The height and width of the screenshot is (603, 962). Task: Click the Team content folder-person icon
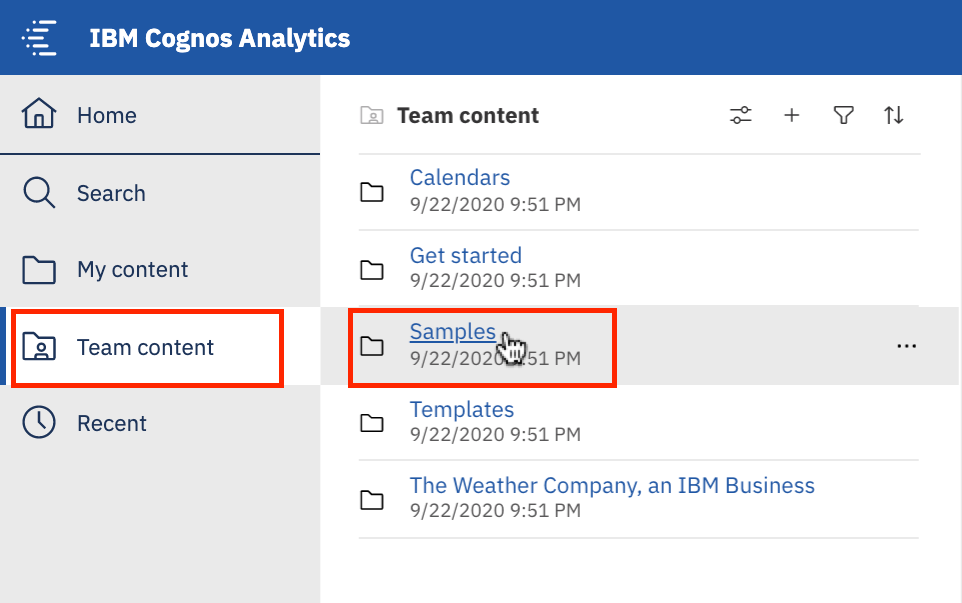(x=39, y=347)
